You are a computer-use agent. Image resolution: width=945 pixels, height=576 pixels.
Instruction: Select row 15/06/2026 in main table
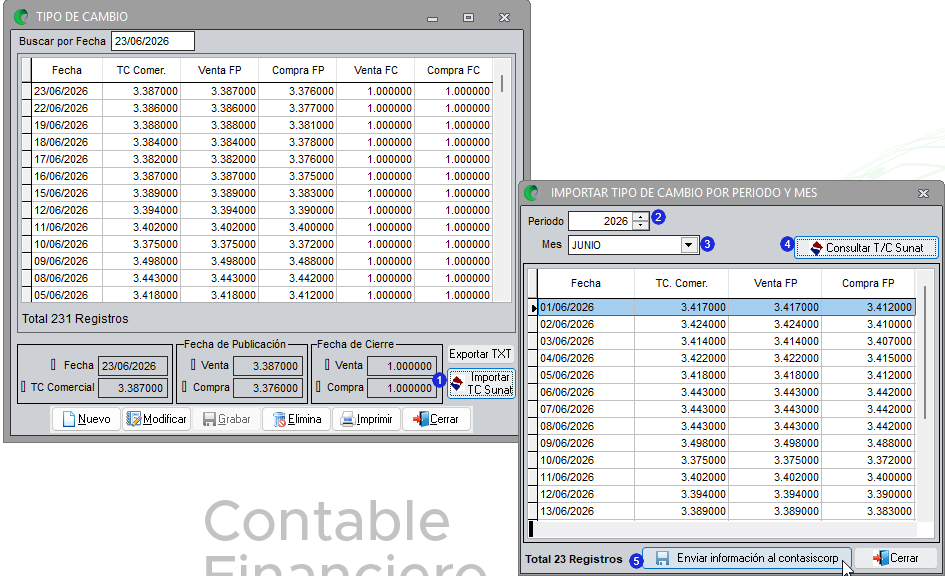[x=262, y=193]
